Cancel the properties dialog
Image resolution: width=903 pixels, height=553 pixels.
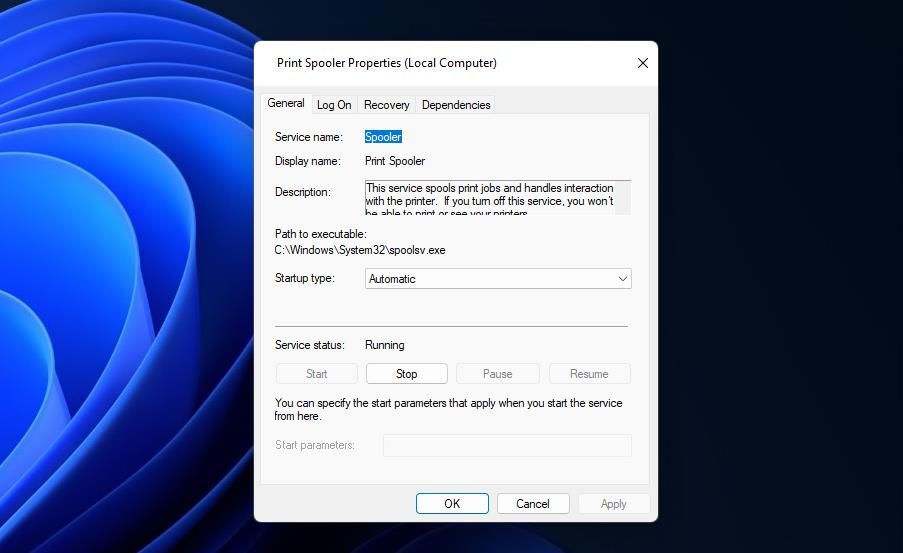533,503
